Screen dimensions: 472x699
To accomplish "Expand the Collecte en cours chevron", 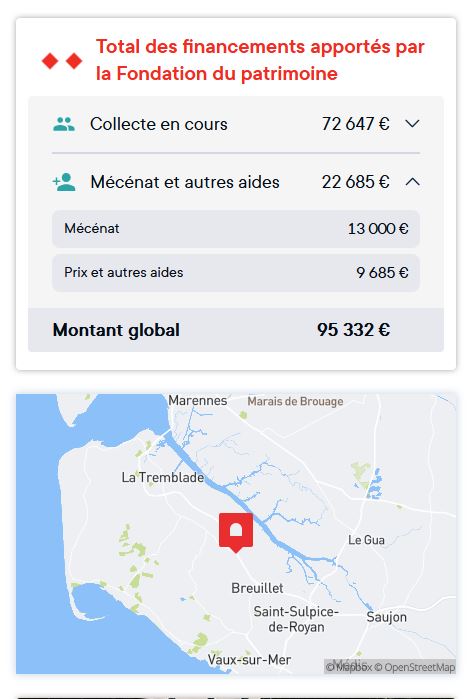I will [412, 123].
